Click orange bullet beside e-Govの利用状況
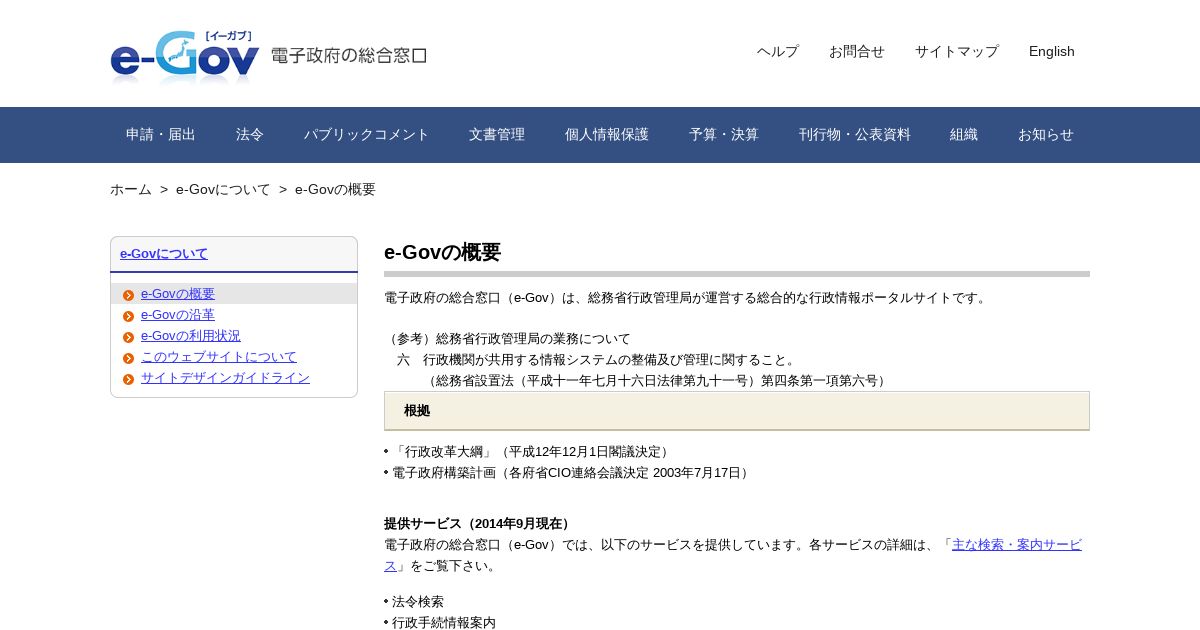The width and height of the screenshot is (1200, 630). pos(128,337)
